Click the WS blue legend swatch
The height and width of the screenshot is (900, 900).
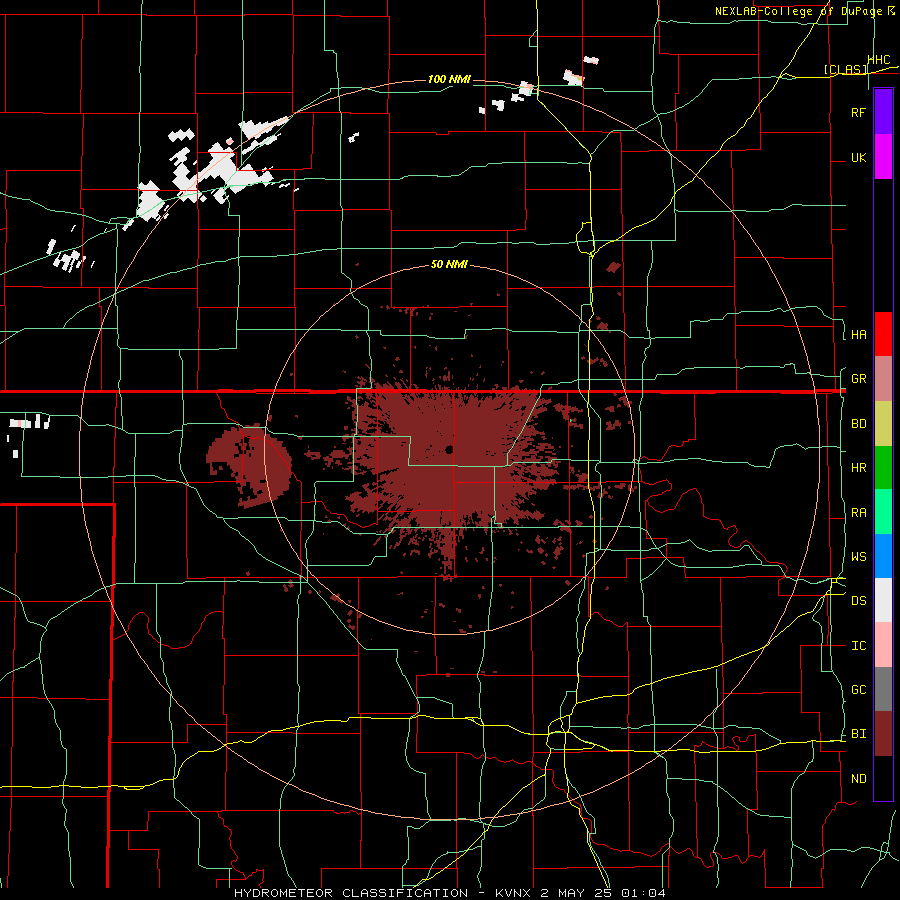coord(883,556)
